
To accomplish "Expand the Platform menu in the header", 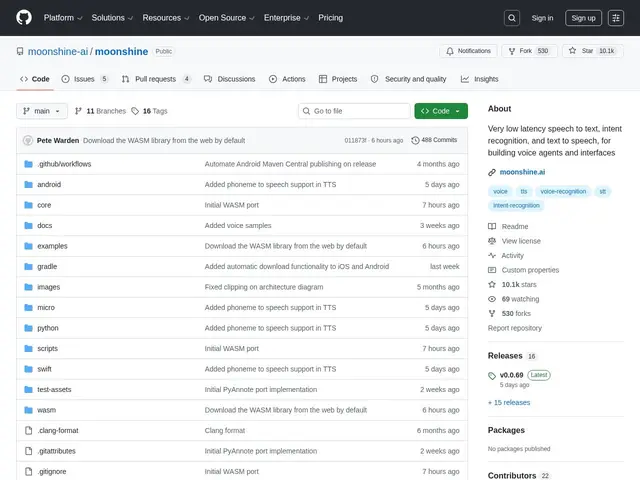I will [x=63, y=18].
